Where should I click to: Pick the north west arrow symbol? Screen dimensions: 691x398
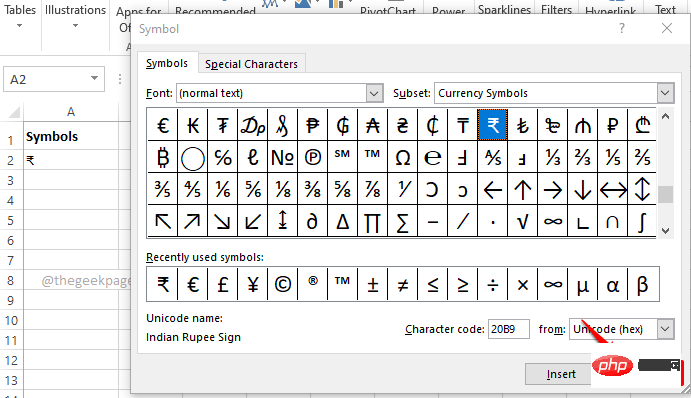pyautogui.click(x=163, y=221)
